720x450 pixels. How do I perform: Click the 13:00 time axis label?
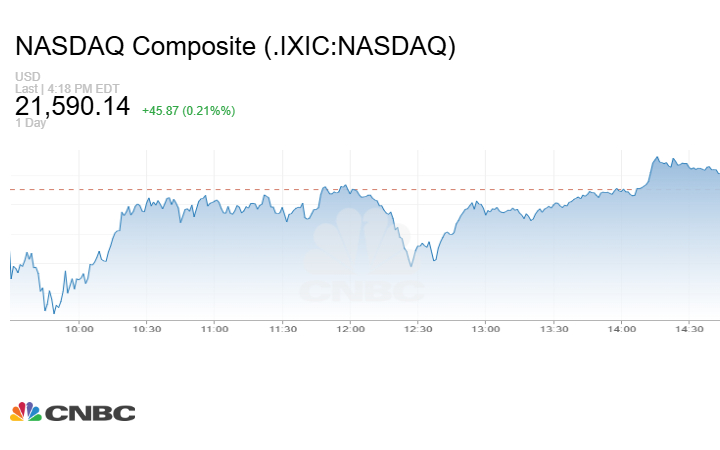pyautogui.click(x=486, y=329)
